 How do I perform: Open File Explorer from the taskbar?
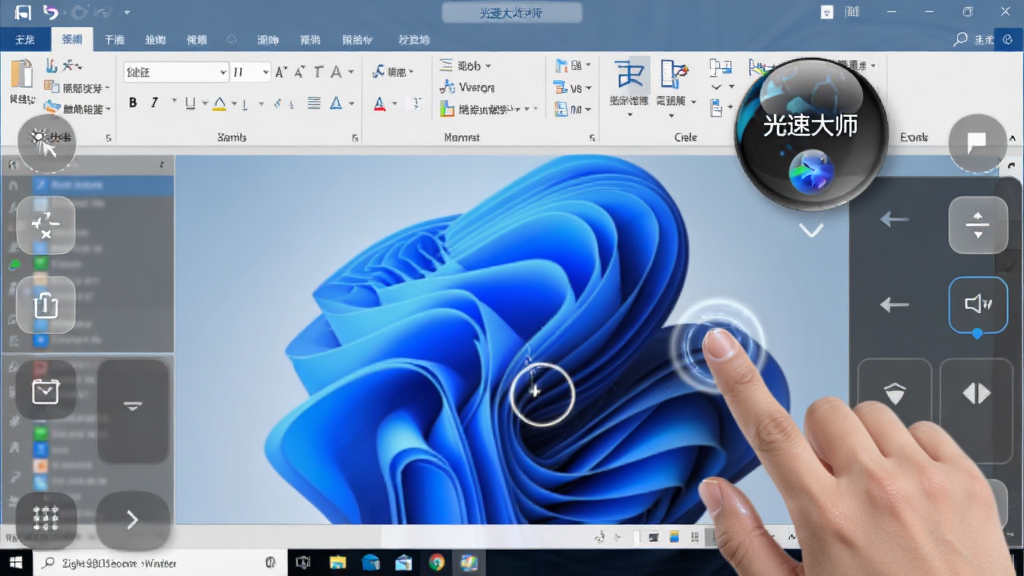click(338, 562)
